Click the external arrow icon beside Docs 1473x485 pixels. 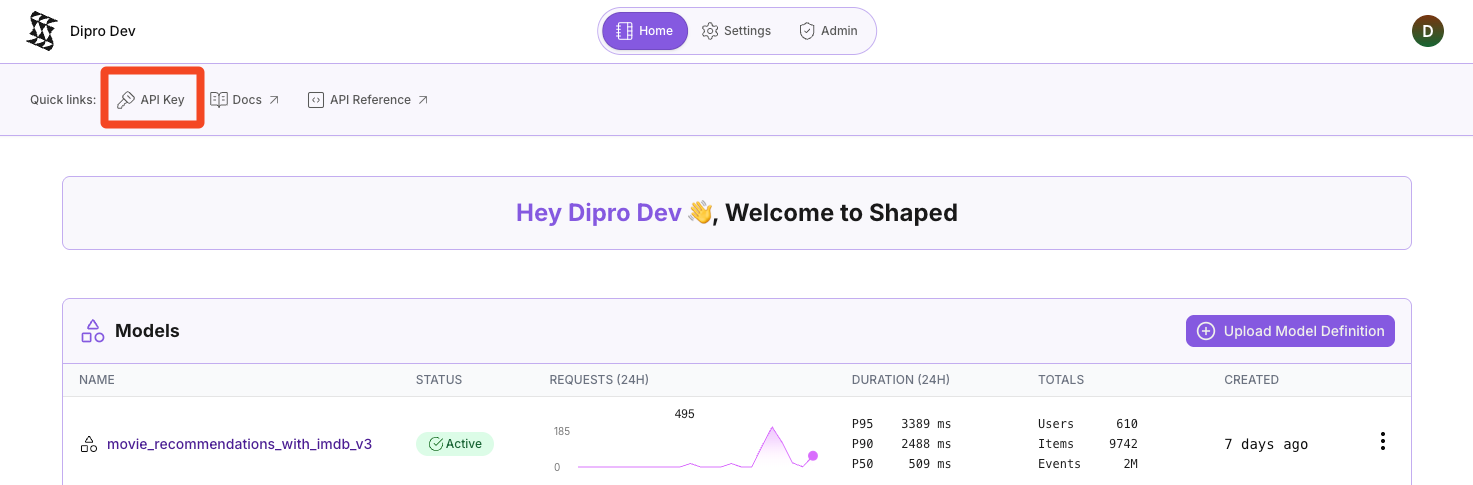pos(274,100)
